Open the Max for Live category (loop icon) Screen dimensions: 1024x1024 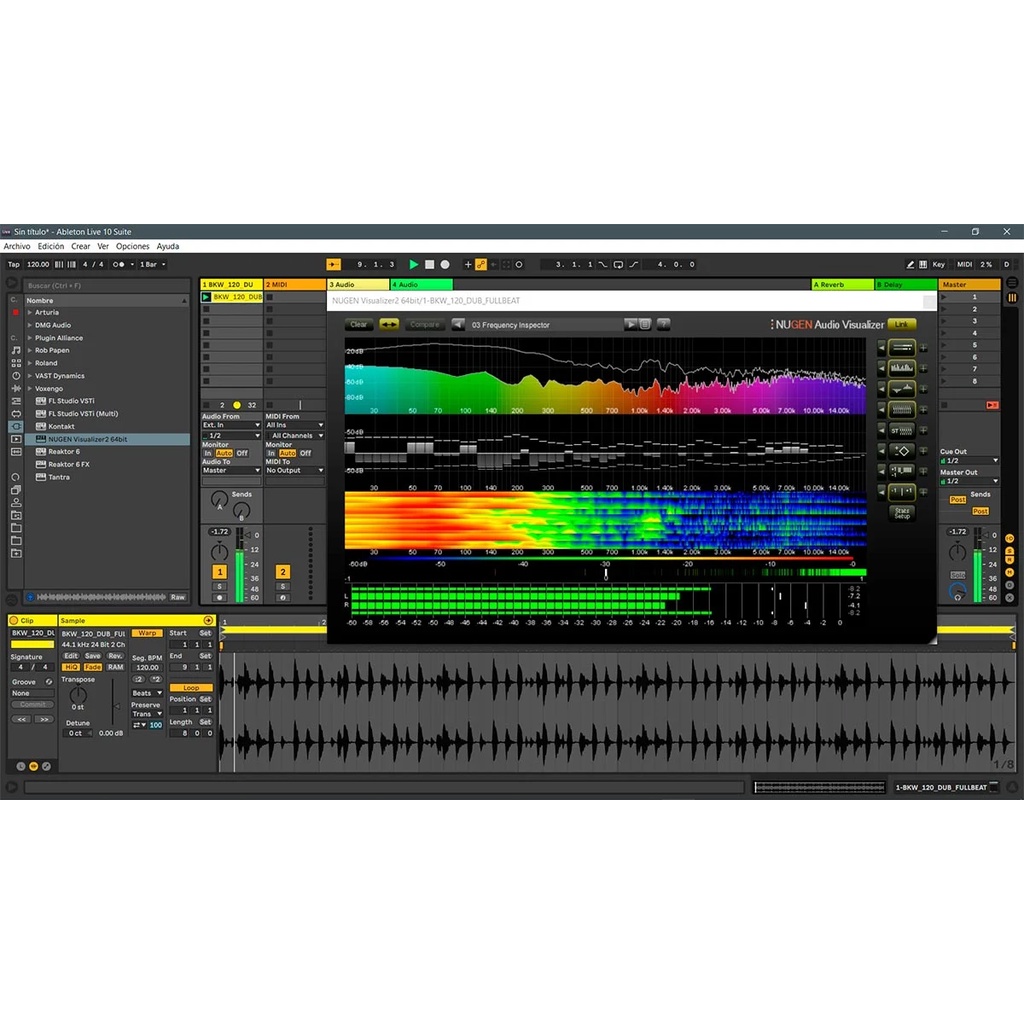(x=16, y=413)
